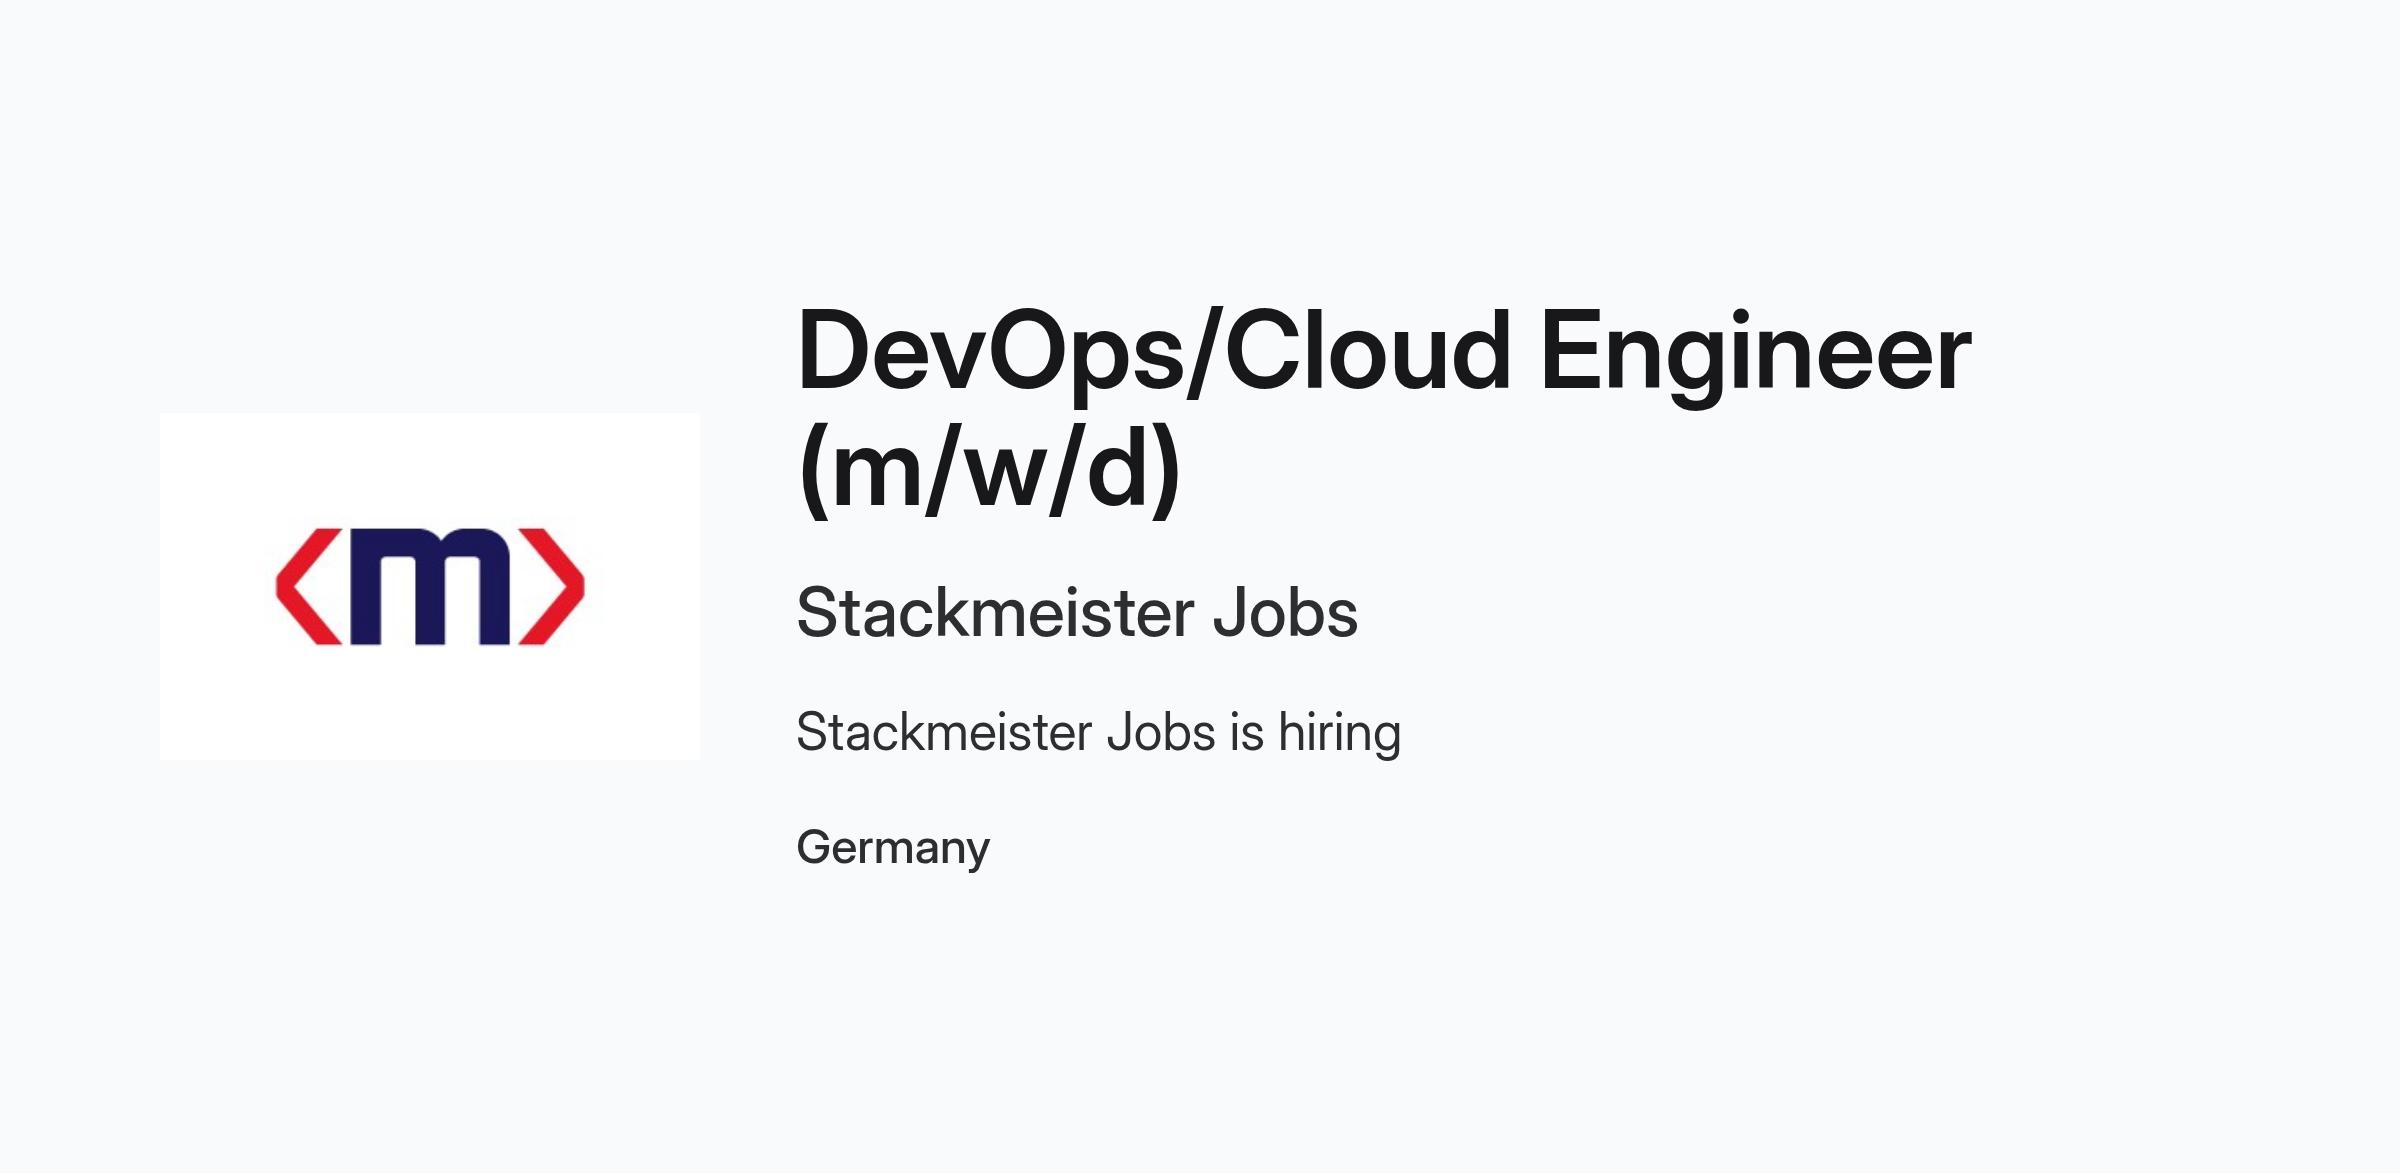Screen dimensions: 2400x1173
Task: Click the (m/w/d) text in the title
Action: click(990, 470)
